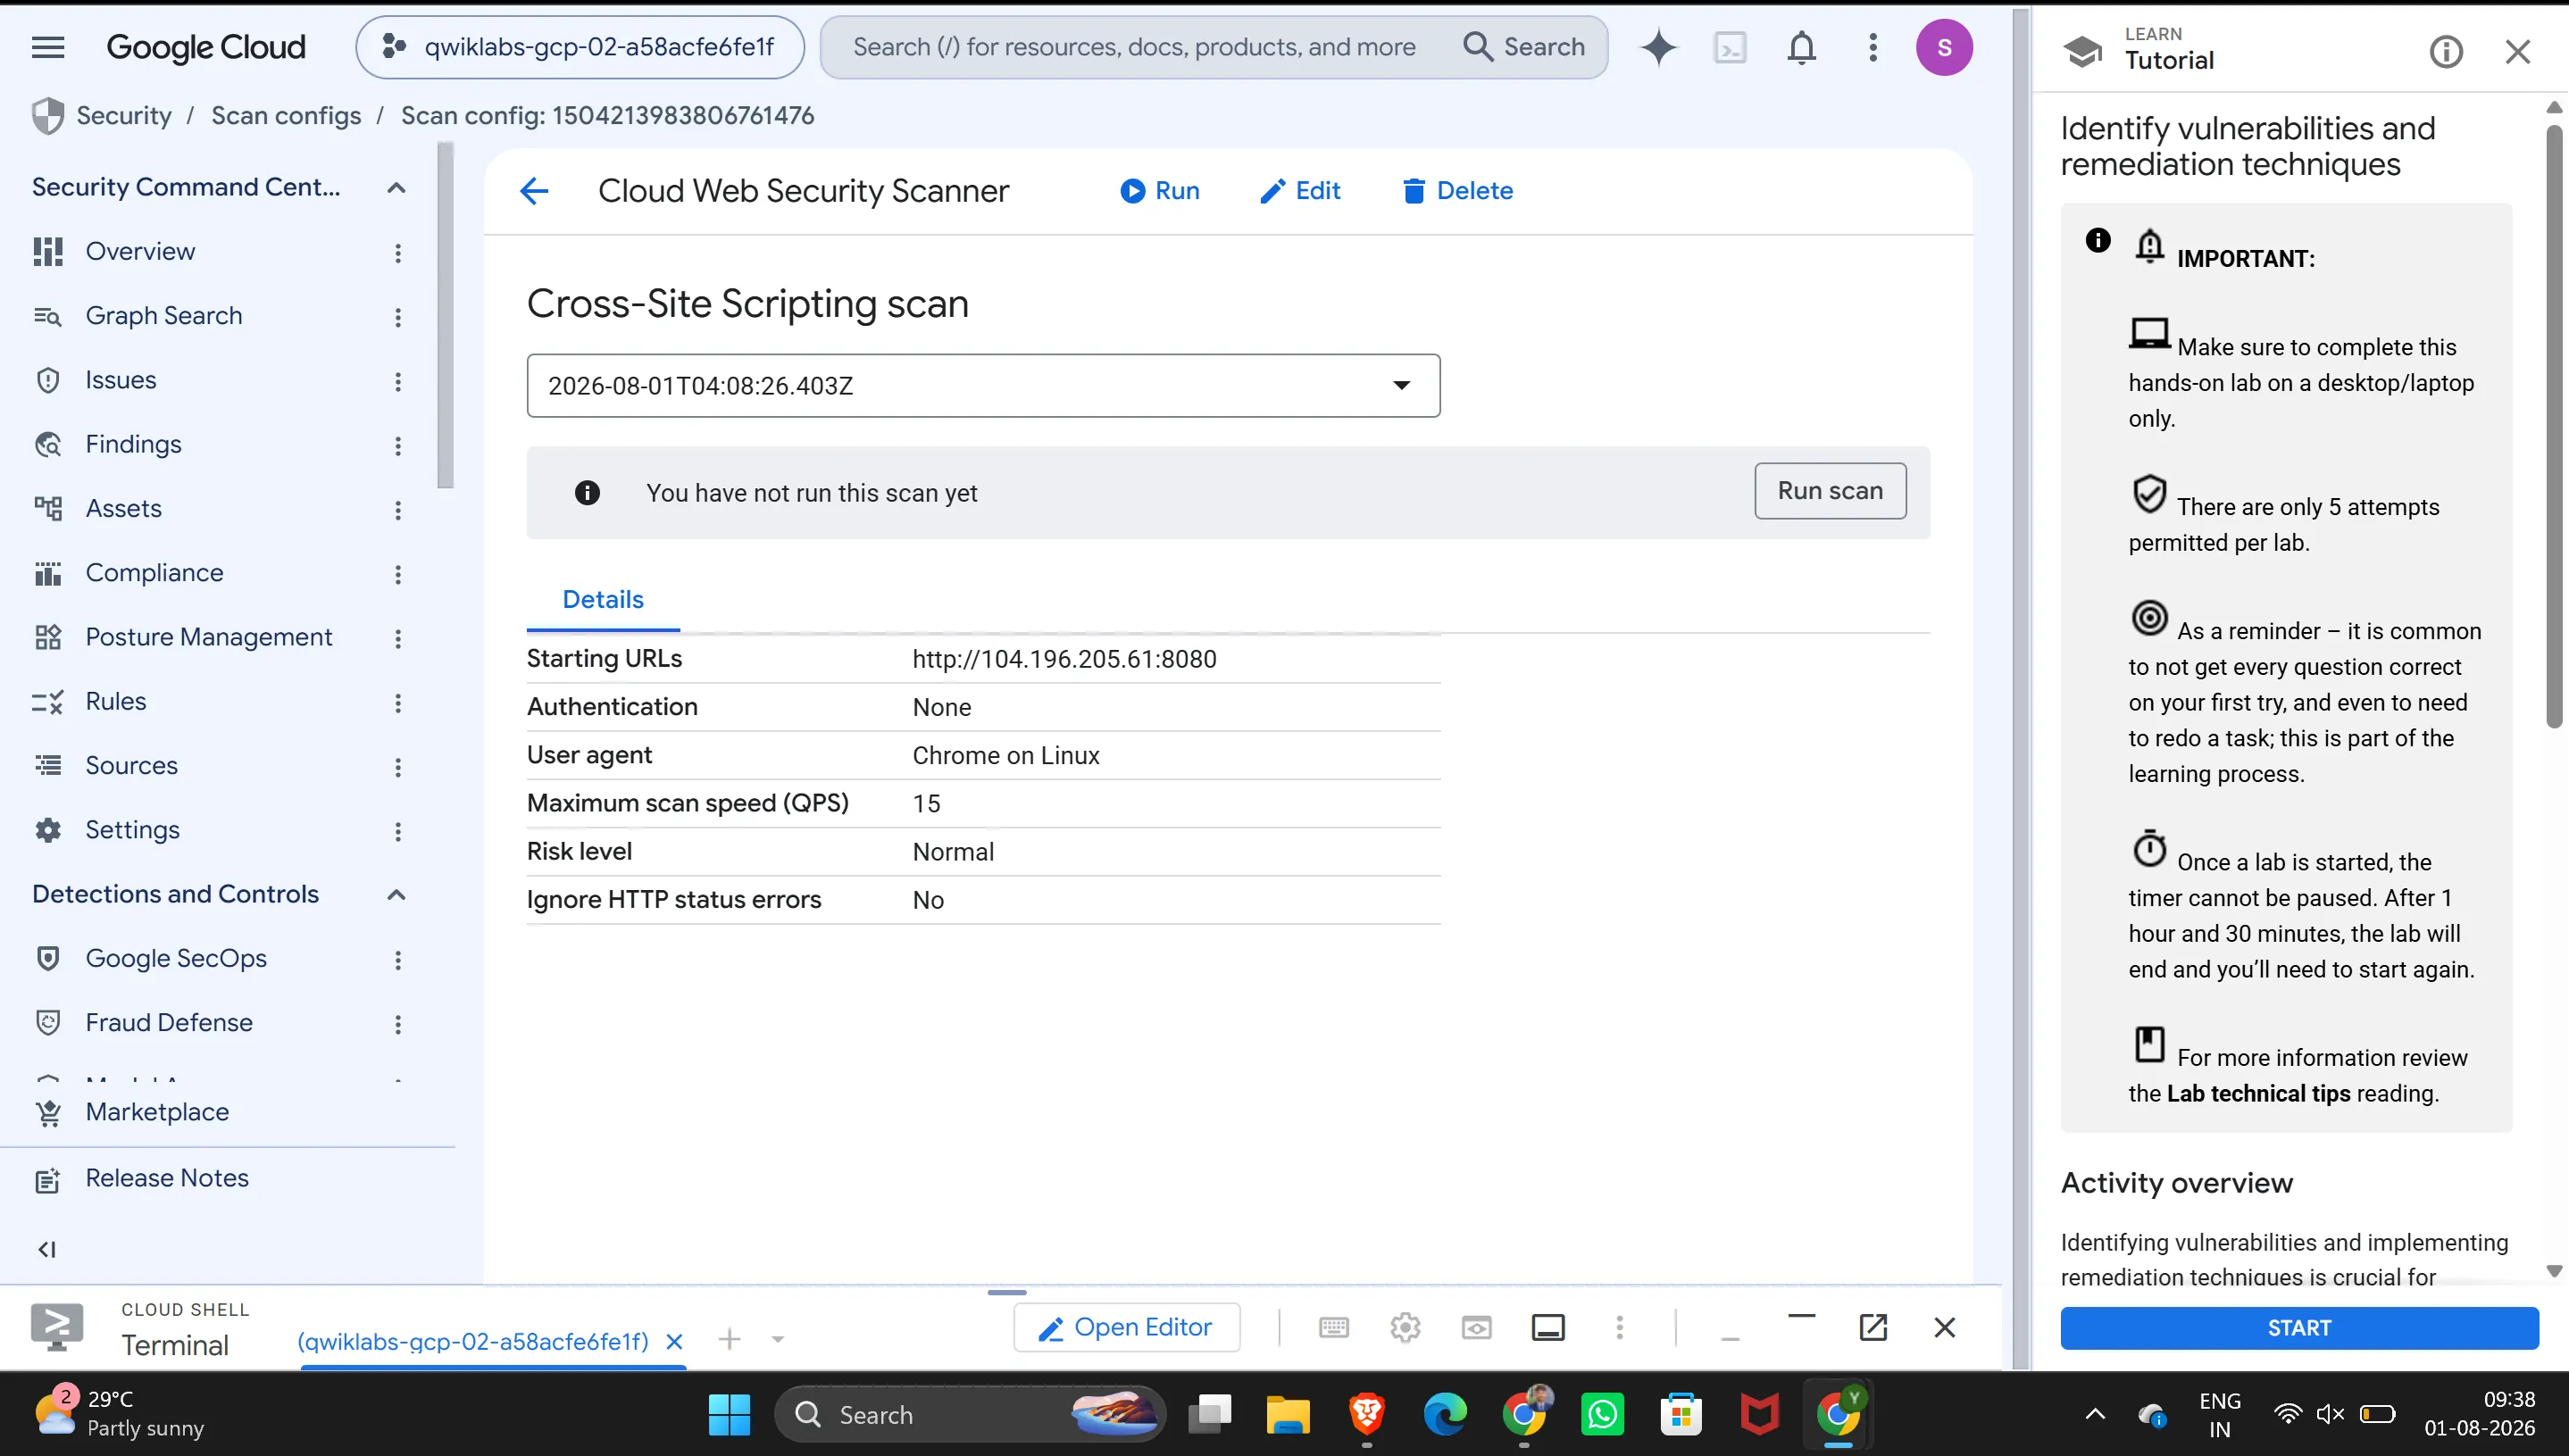Open the scan run timestamp dropdown

(983, 385)
